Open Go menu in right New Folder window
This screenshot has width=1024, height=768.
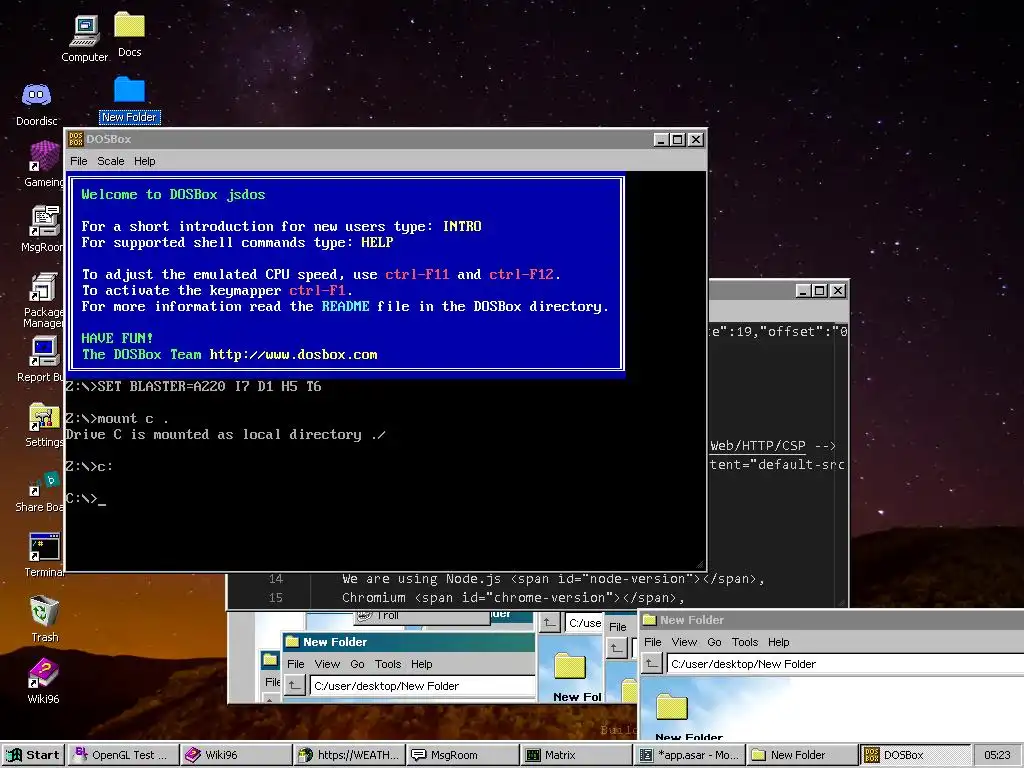tap(714, 642)
